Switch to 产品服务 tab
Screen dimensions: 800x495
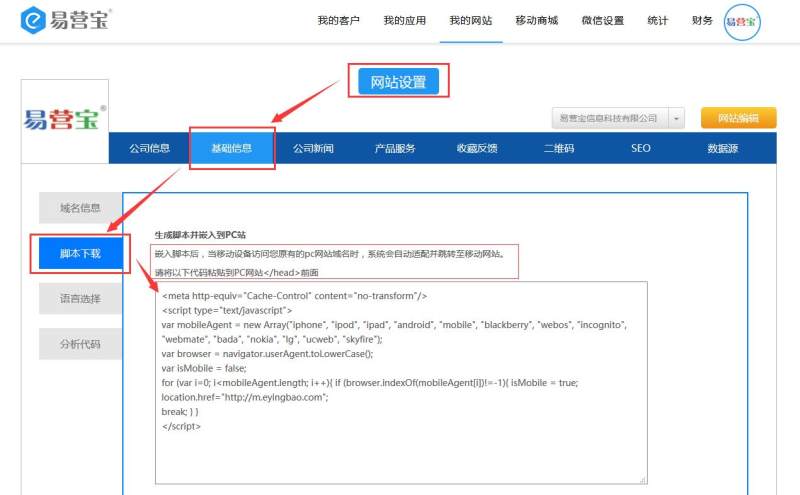[395, 148]
